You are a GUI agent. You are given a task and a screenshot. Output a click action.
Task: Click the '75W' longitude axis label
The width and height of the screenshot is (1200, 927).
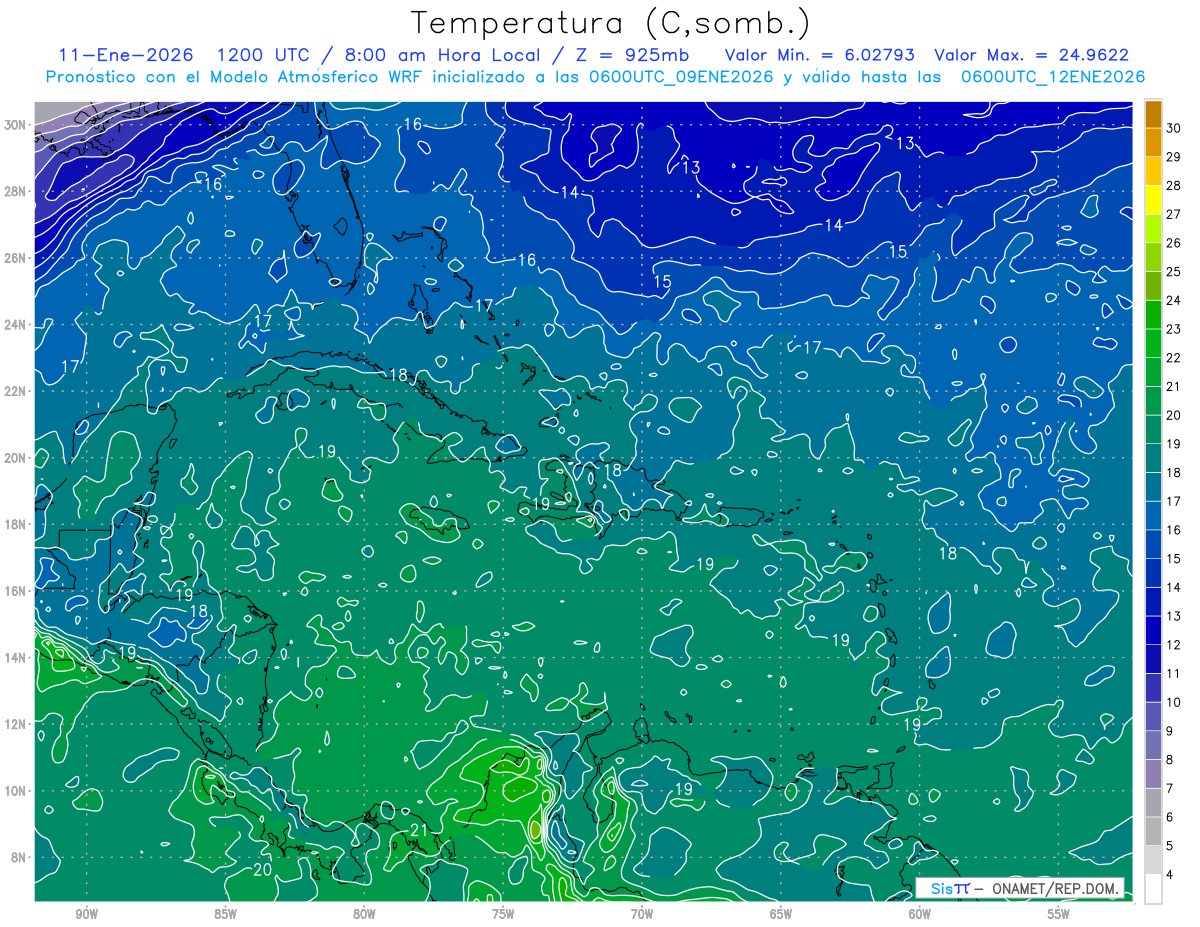click(x=503, y=914)
